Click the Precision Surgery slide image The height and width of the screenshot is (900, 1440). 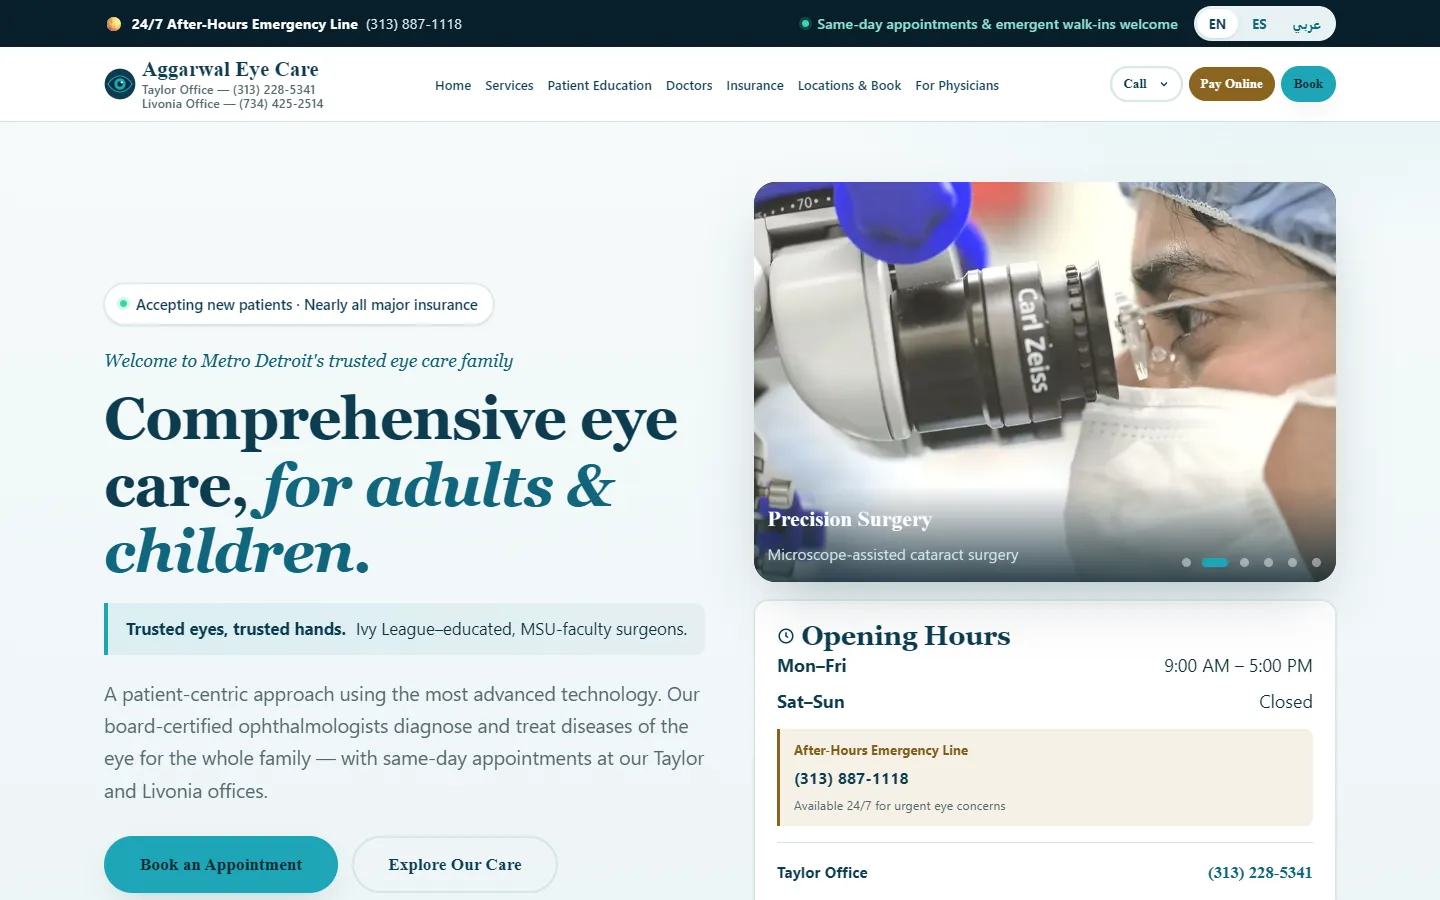click(x=1045, y=382)
